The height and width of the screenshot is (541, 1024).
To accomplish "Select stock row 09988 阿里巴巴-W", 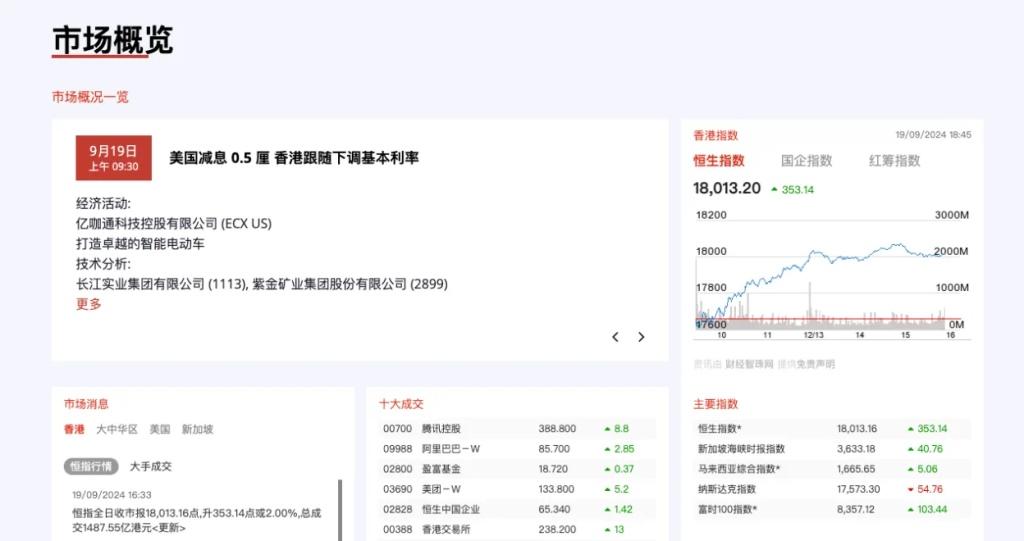I will coord(517,449).
